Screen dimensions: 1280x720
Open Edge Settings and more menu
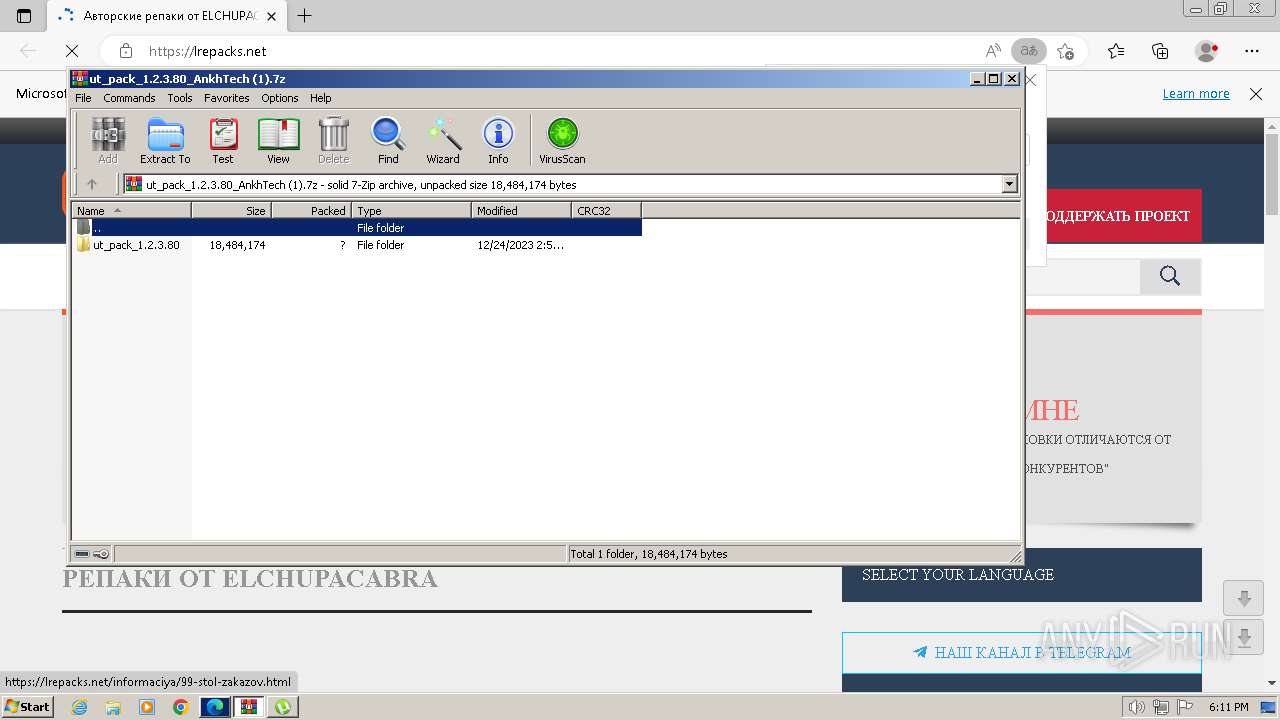1252,51
